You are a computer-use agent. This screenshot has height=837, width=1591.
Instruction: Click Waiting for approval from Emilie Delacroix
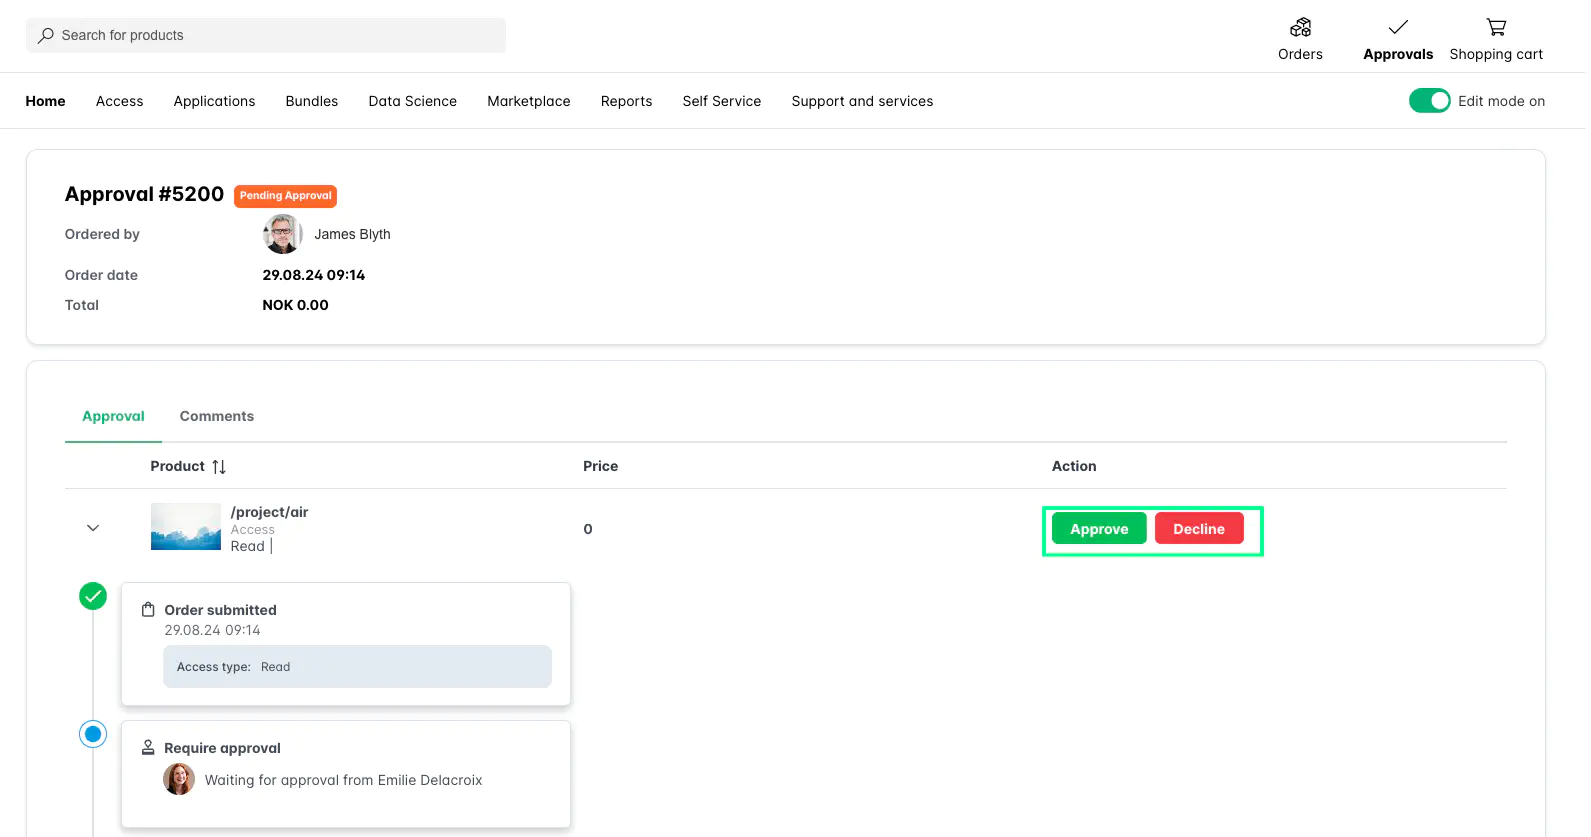tap(344, 780)
